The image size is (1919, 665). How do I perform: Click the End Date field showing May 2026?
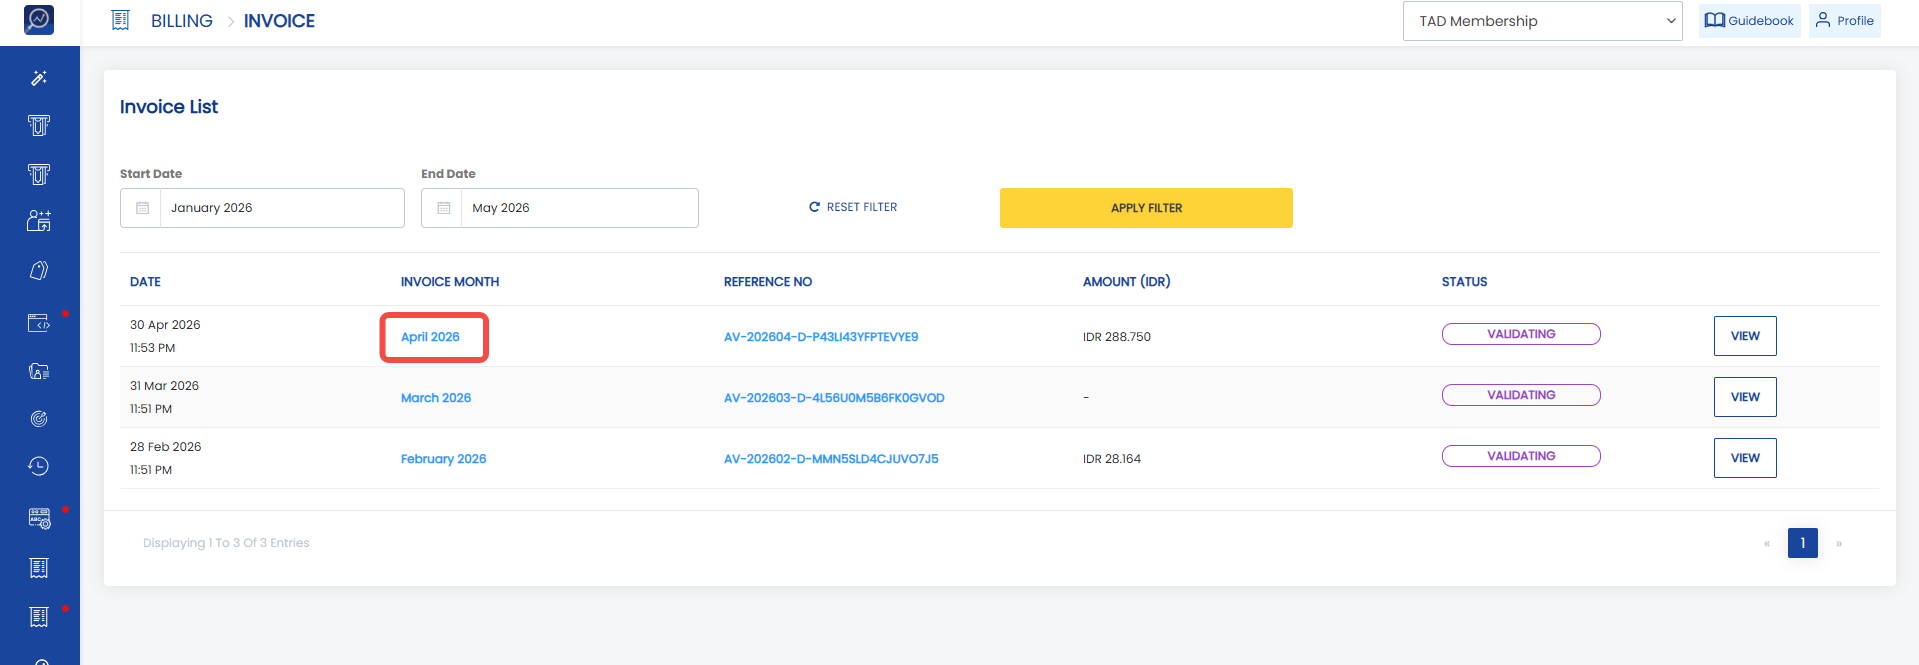pyautogui.click(x=560, y=208)
